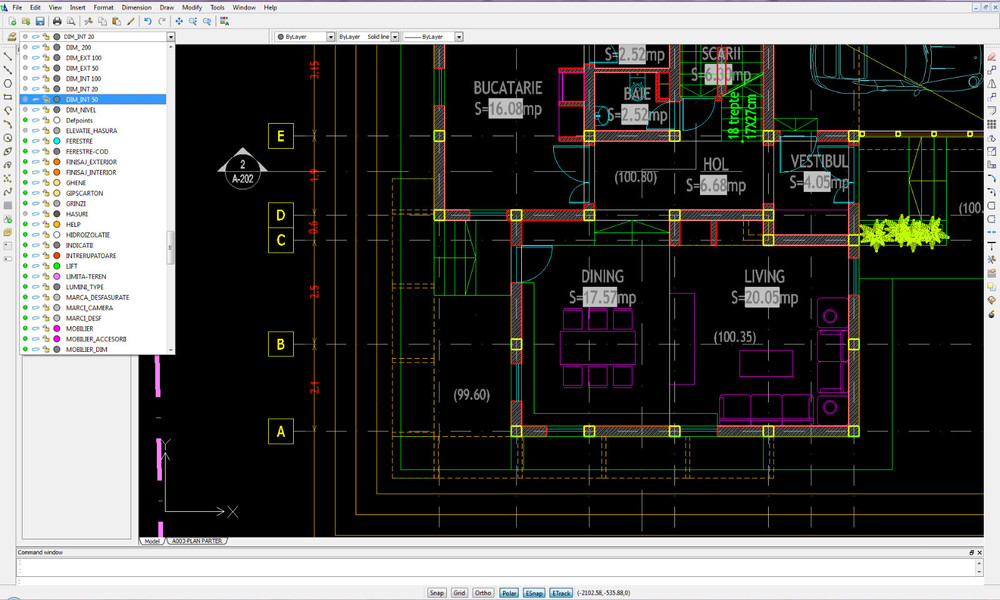Undo the last action
Screen dimensions: 1000x600
click(147, 21)
